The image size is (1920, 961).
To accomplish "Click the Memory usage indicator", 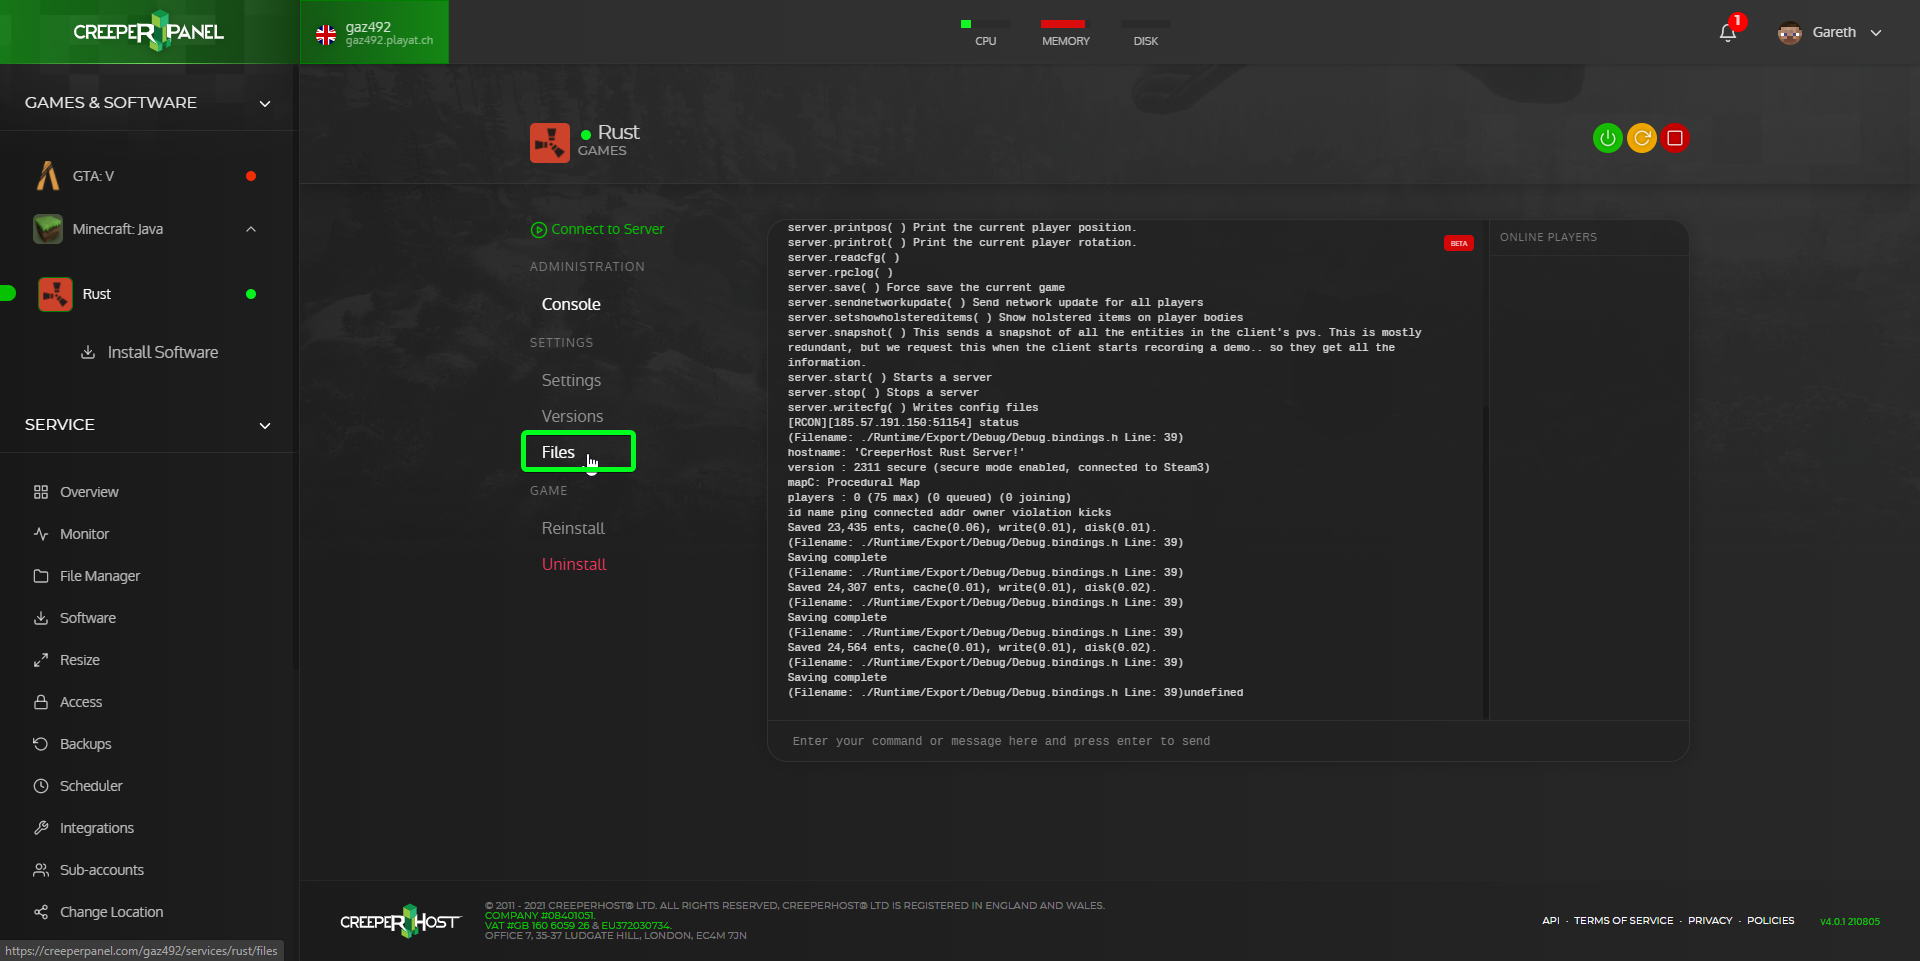I will tap(1065, 32).
